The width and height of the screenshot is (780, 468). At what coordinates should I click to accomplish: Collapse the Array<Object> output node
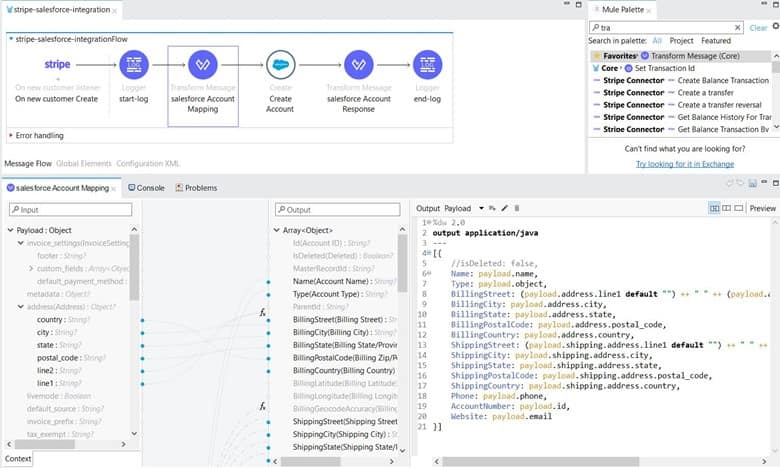pyautogui.click(x=277, y=230)
